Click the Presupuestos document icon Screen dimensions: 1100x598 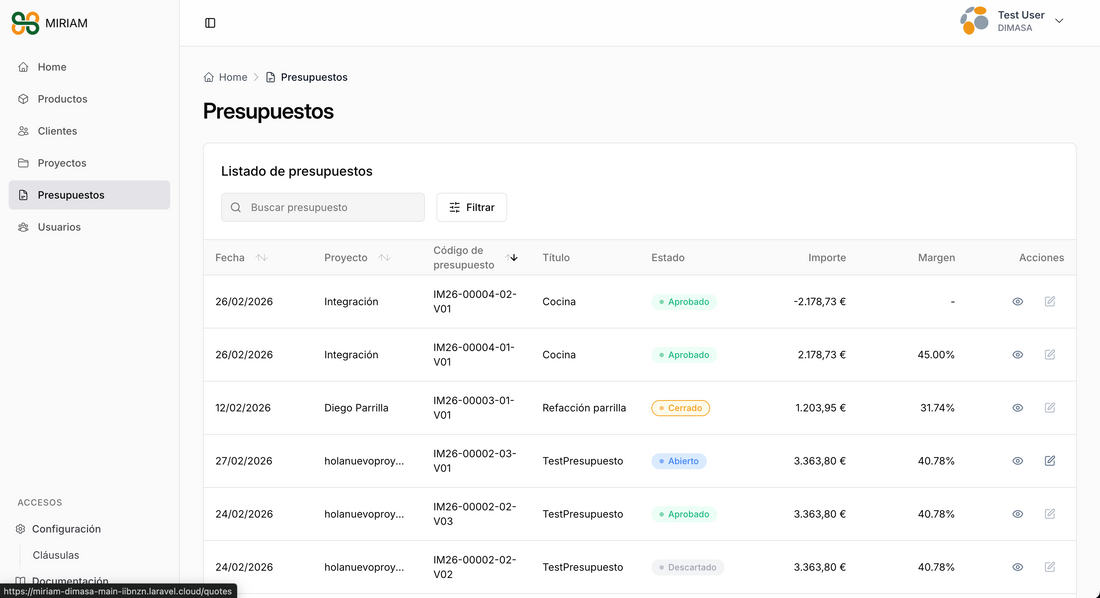pyautogui.click(x=22, y=194)
